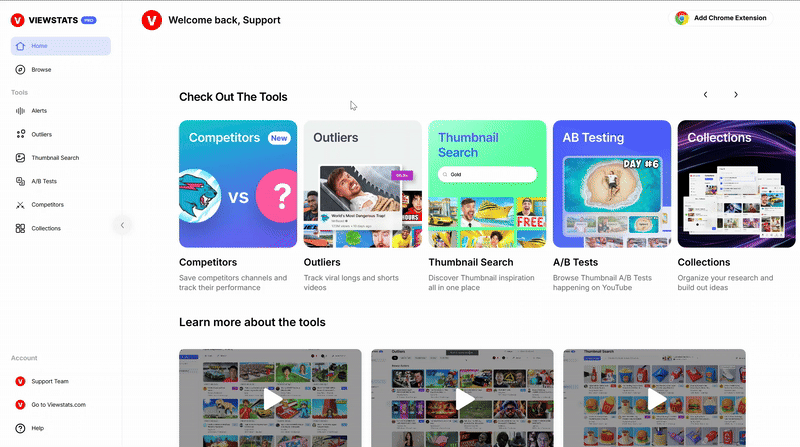The height and width of the screenshot is (447, 800).
Task: Click the Browse compass icon
Action: 20,69
